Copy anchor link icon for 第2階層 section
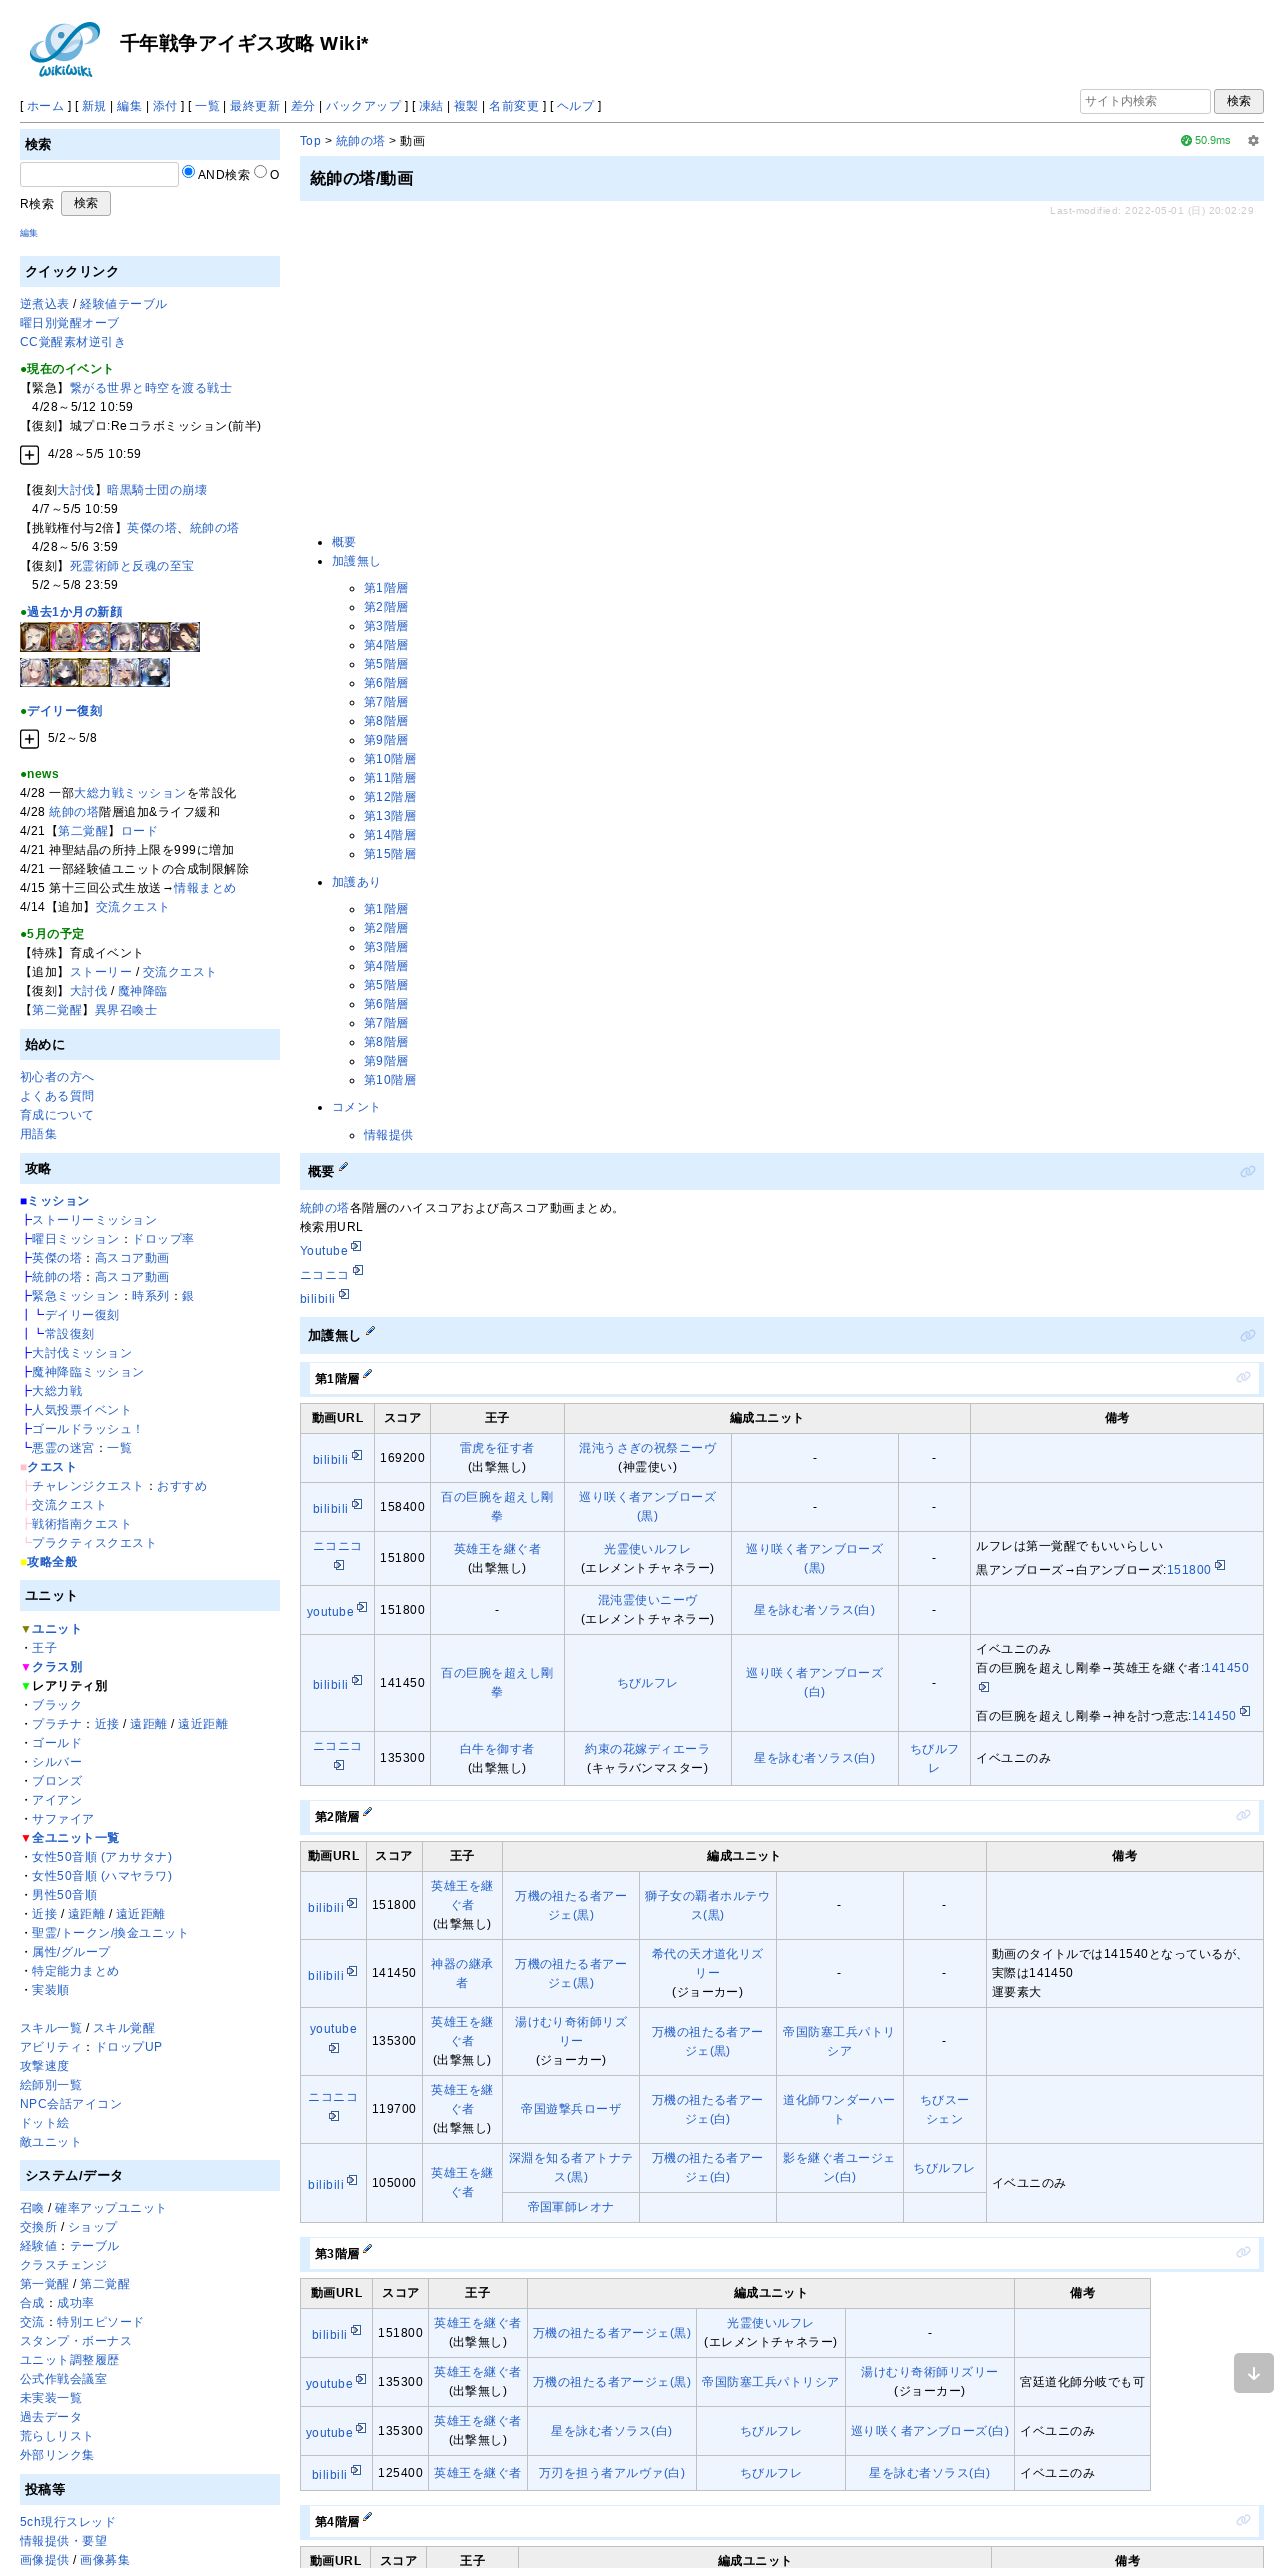Viewport: 1284px width, 2568px height. tap(1243, 1815)
